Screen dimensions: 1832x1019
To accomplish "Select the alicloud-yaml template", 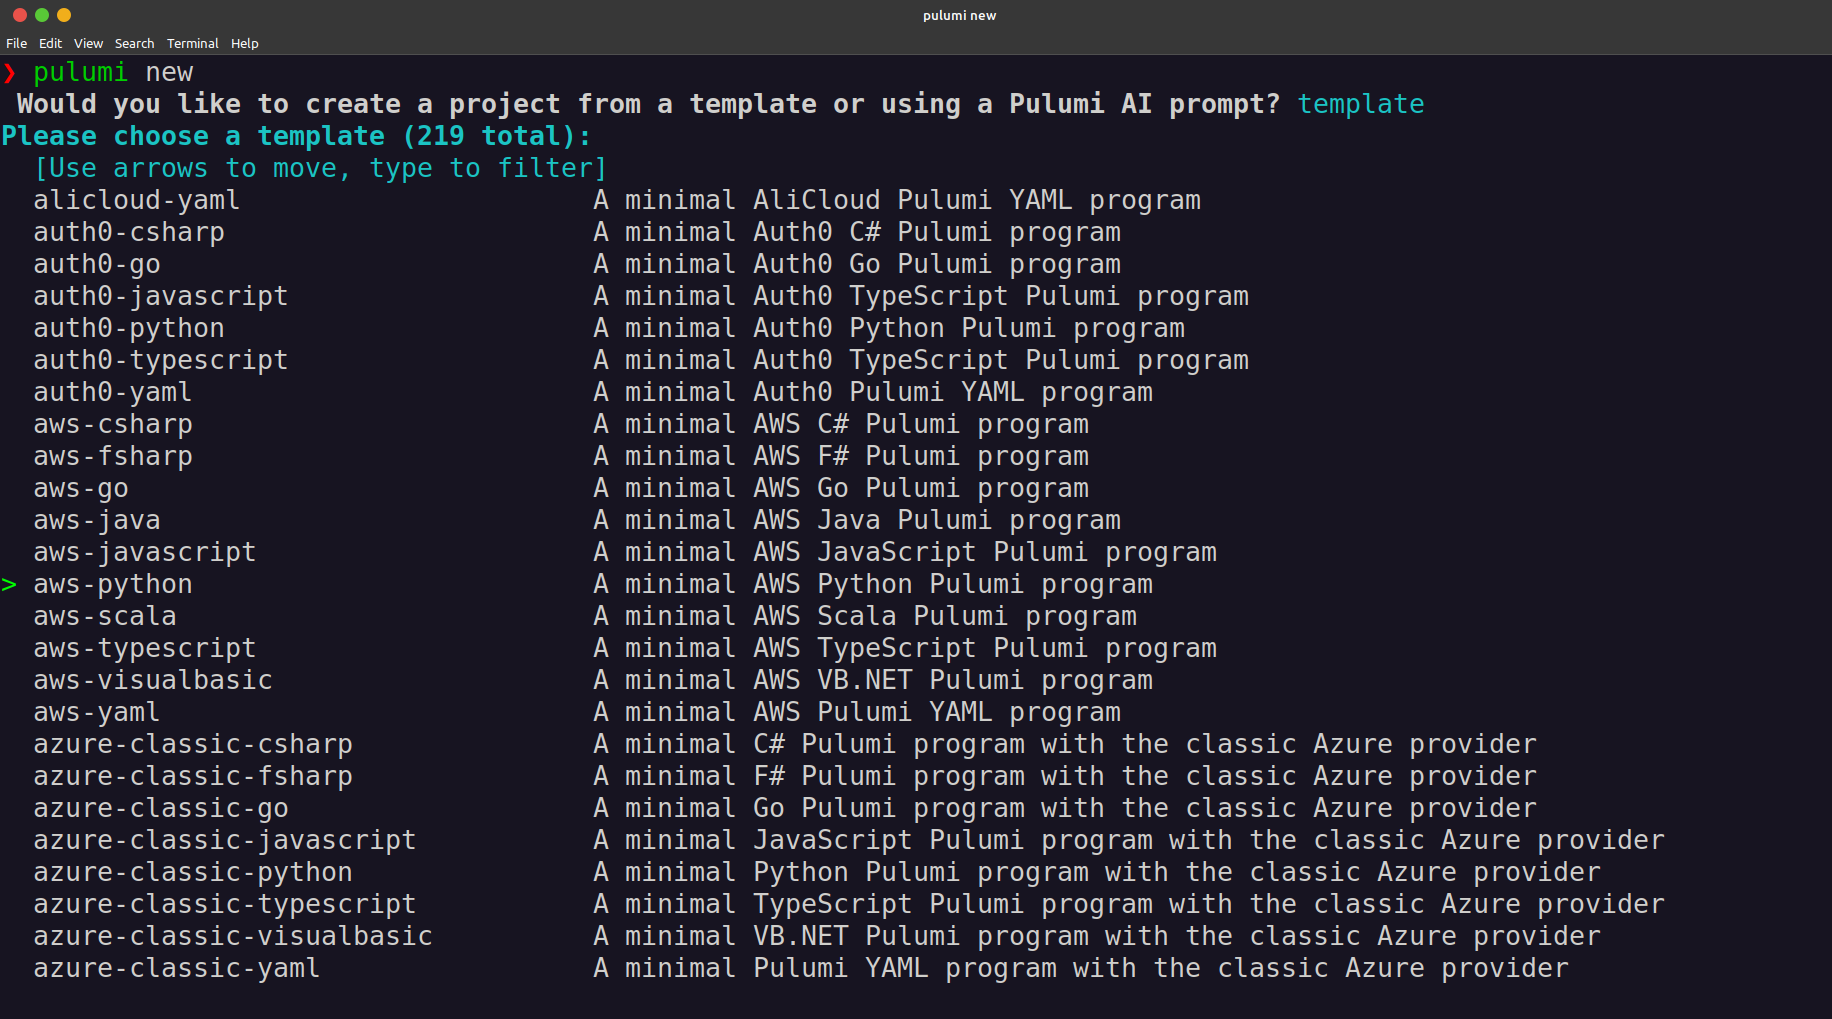I will [x=136, y=199].
